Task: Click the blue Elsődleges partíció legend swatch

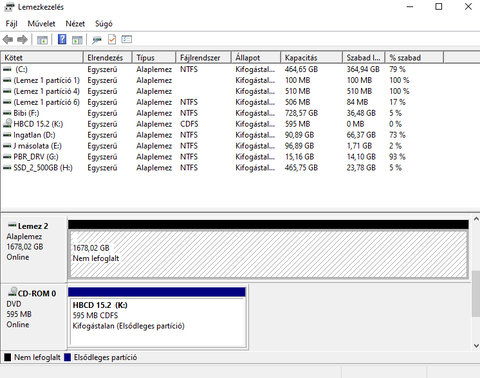Action: coord(68,357)
